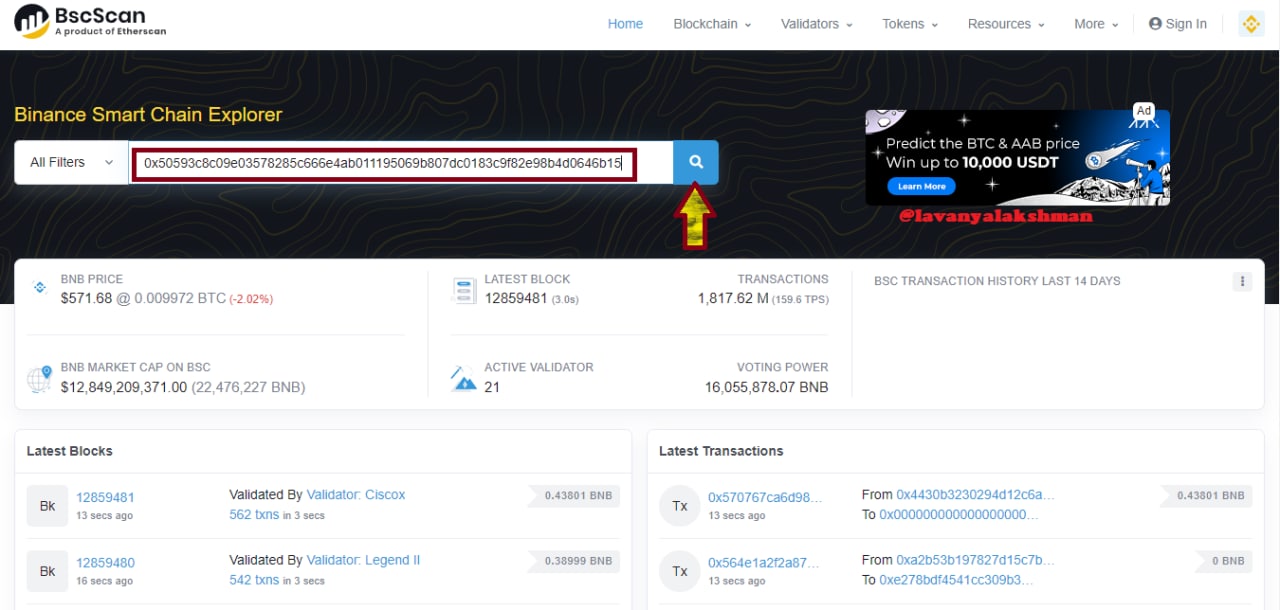The height and width of the screenshot is (610, 1280).
Task: Click the voting power 16,055,878.07 BNB value
Action: tap(766, 387)
